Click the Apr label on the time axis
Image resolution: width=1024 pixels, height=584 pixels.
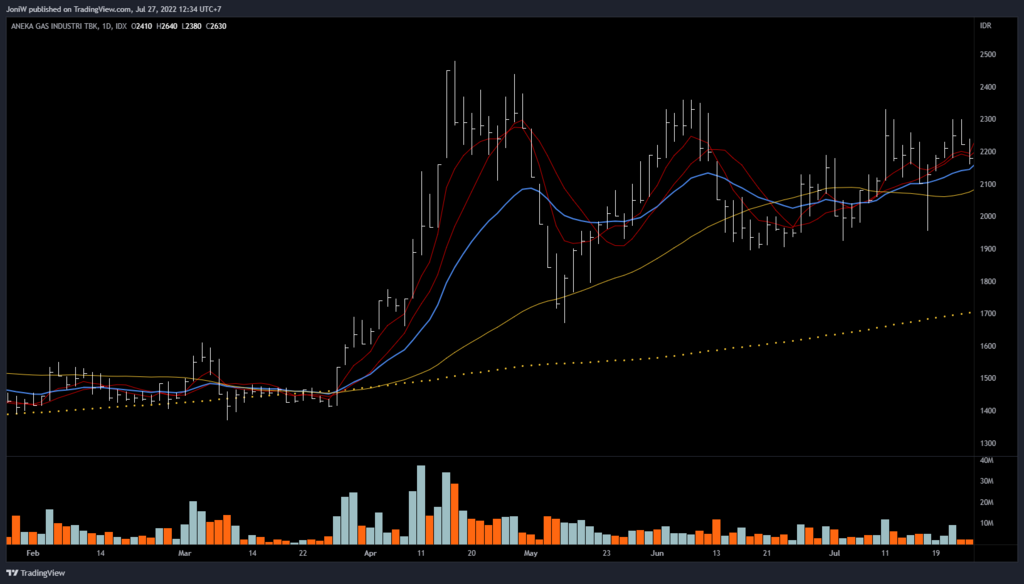[x=371, y=552]
